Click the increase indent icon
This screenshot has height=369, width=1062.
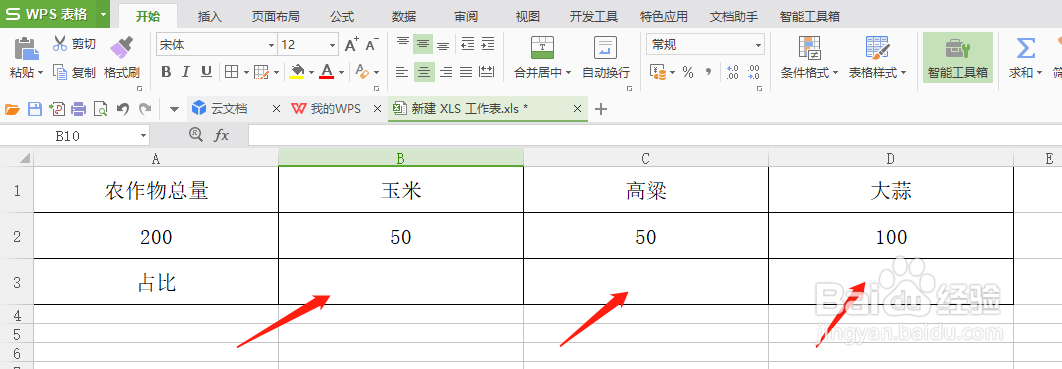coord(488,45)
